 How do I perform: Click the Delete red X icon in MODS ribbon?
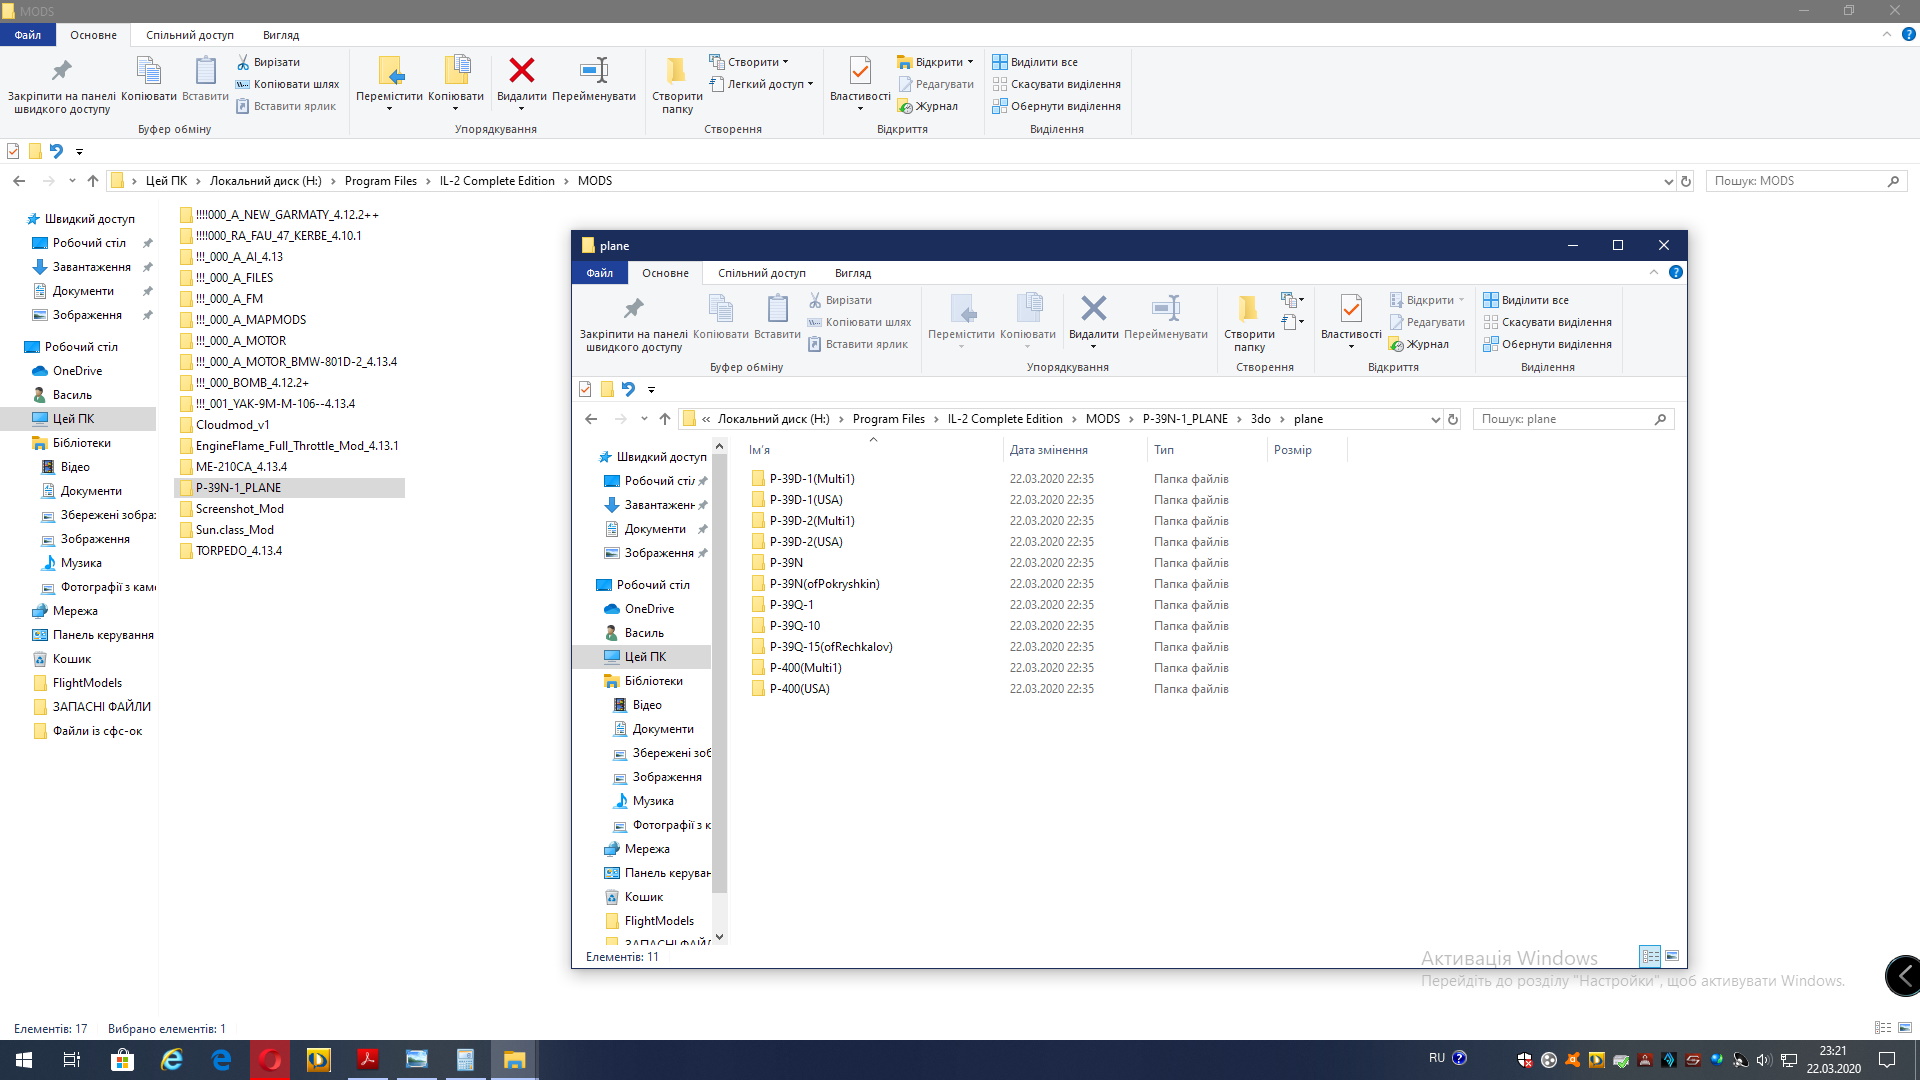point(521,71)
